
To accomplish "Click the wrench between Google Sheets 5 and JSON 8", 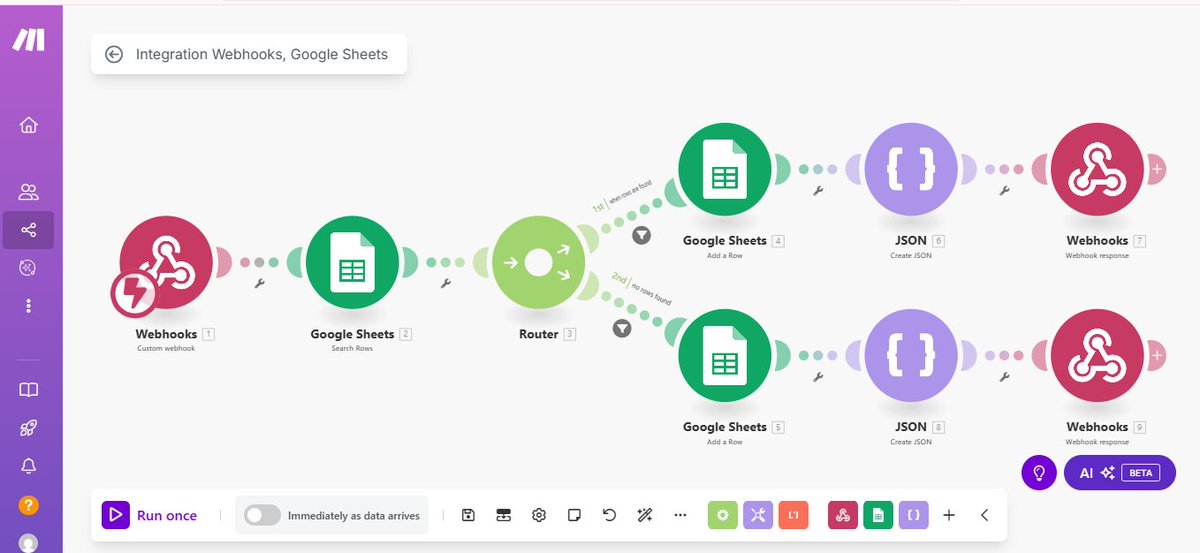I will (x=818, y=377).
